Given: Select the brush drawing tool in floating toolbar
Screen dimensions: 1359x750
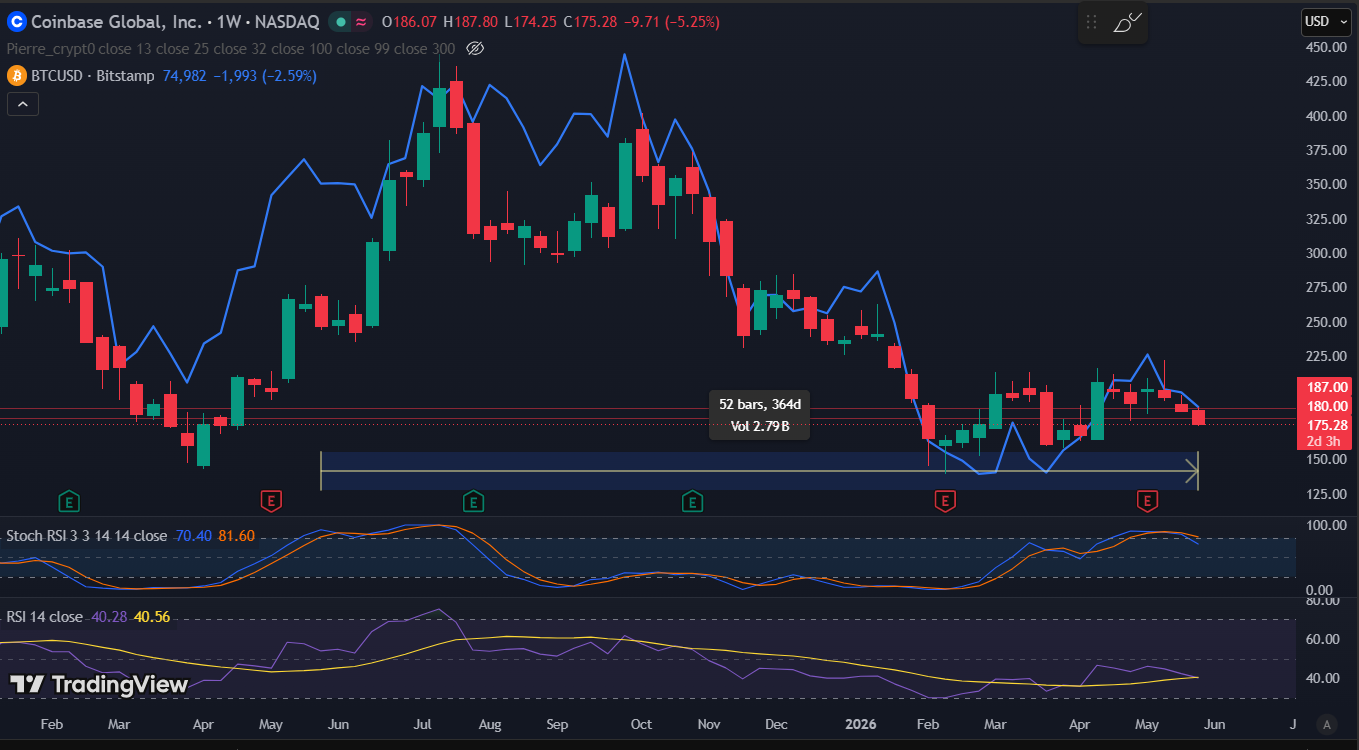Looking at the screenshot, I should click(1127, 21).
